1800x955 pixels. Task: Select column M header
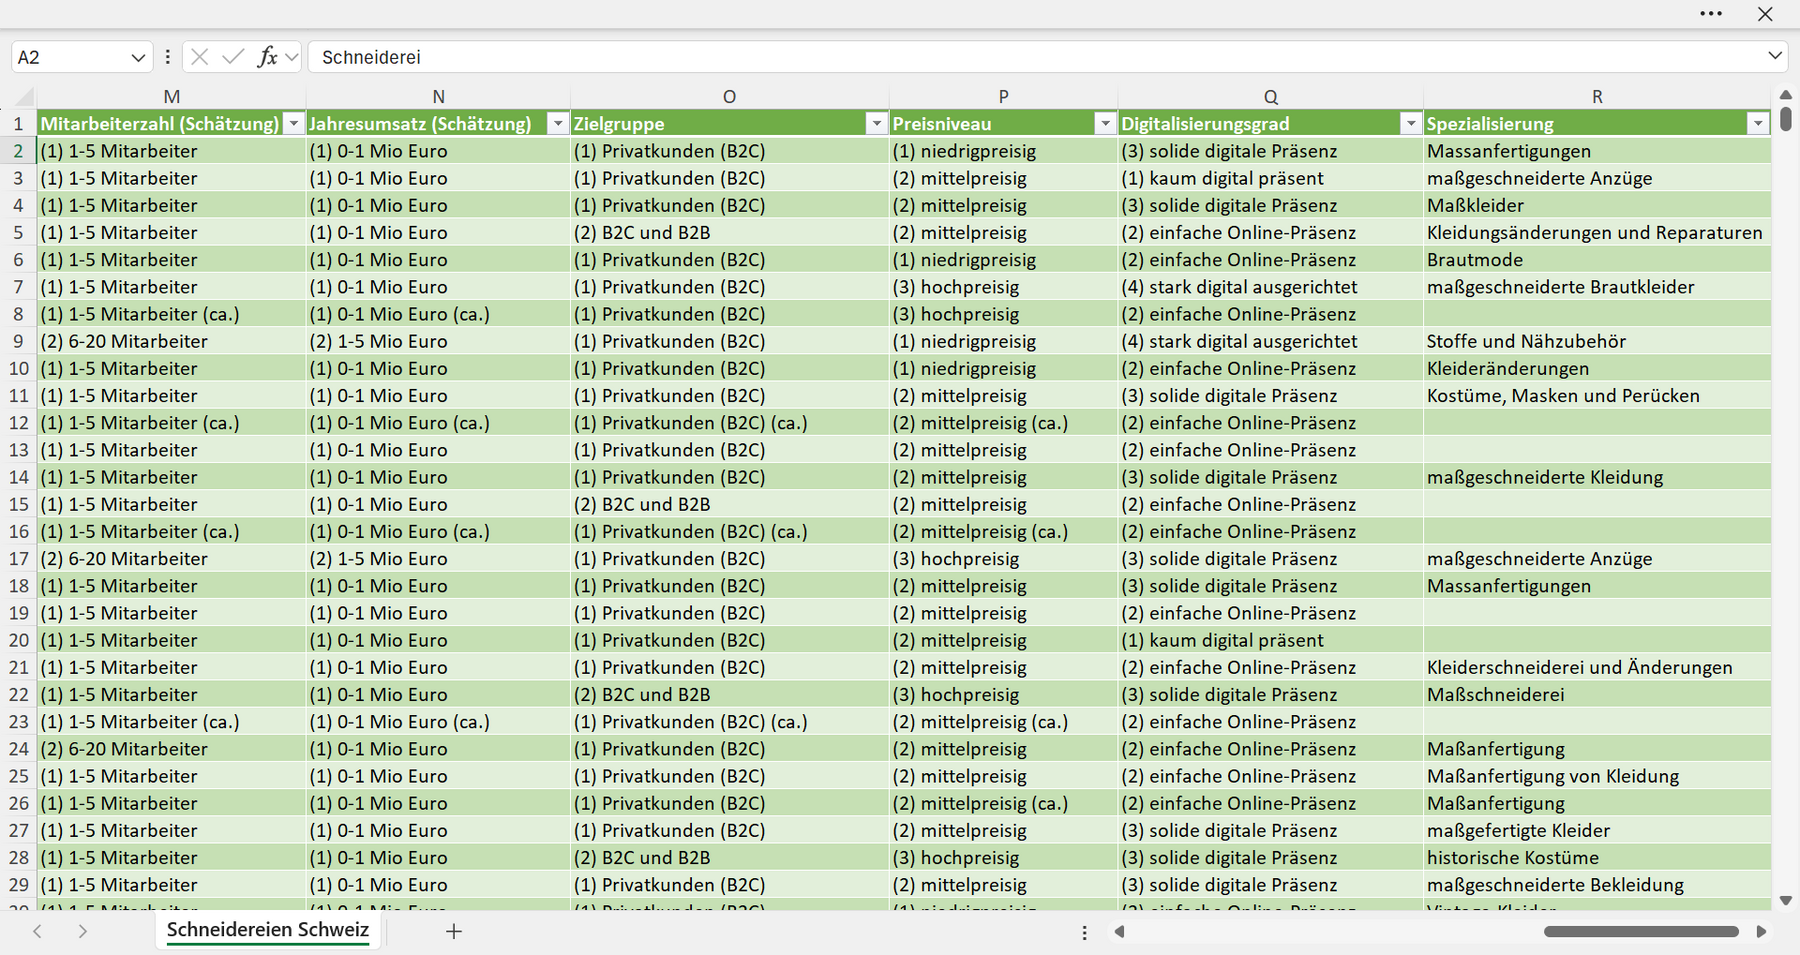171,96
